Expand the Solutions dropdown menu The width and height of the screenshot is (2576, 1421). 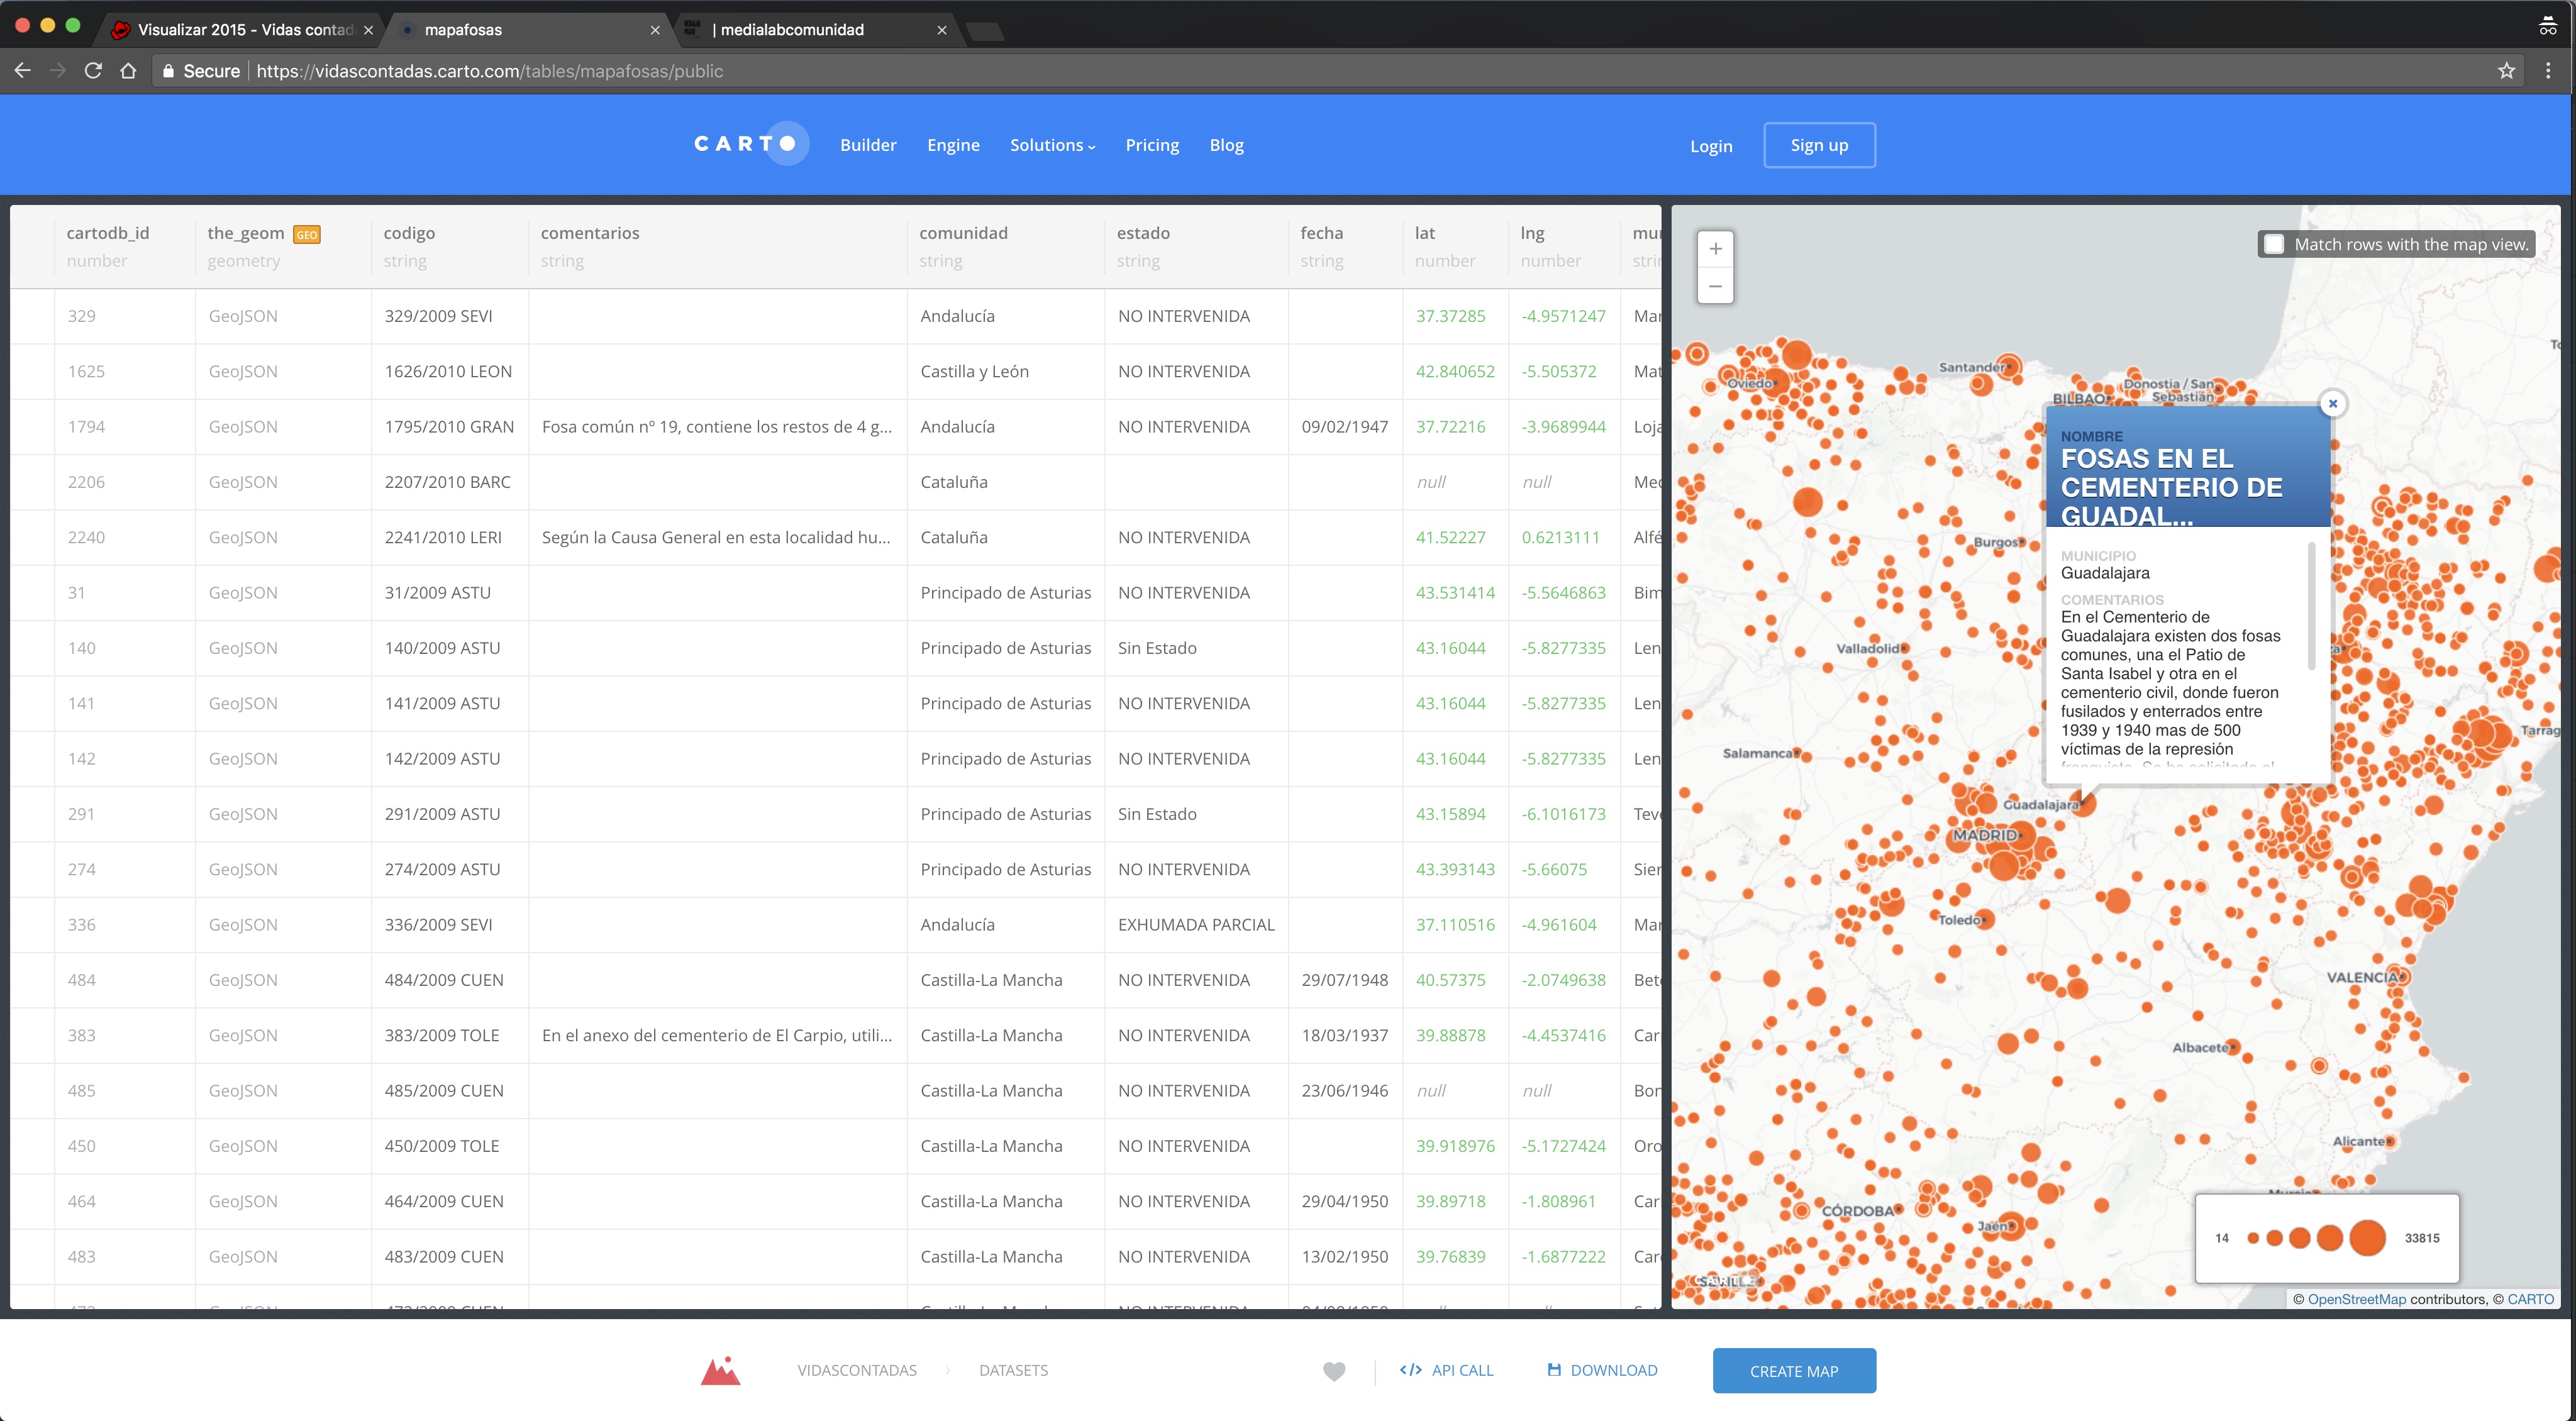pos(1052,145)
